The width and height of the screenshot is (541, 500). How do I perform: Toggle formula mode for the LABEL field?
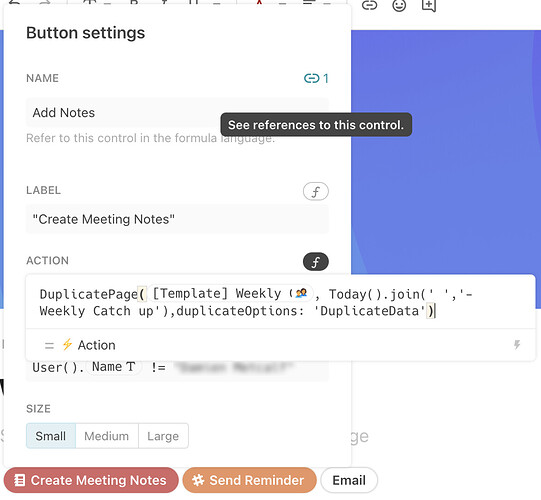tap(316, 192)
